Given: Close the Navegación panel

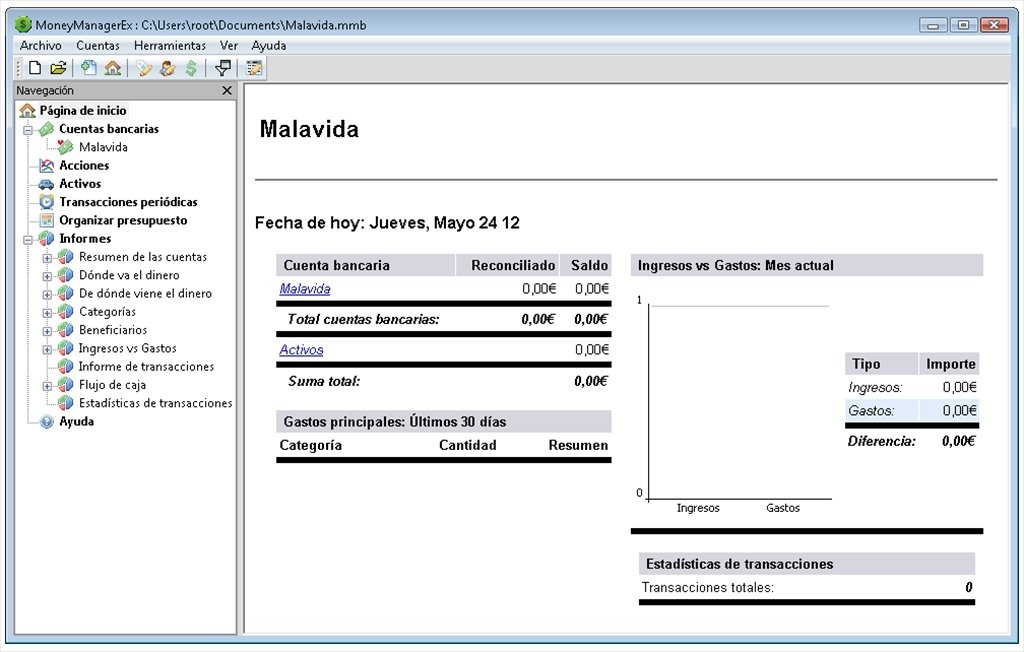Looking at the screenshot, I should (x=227, y=90).
